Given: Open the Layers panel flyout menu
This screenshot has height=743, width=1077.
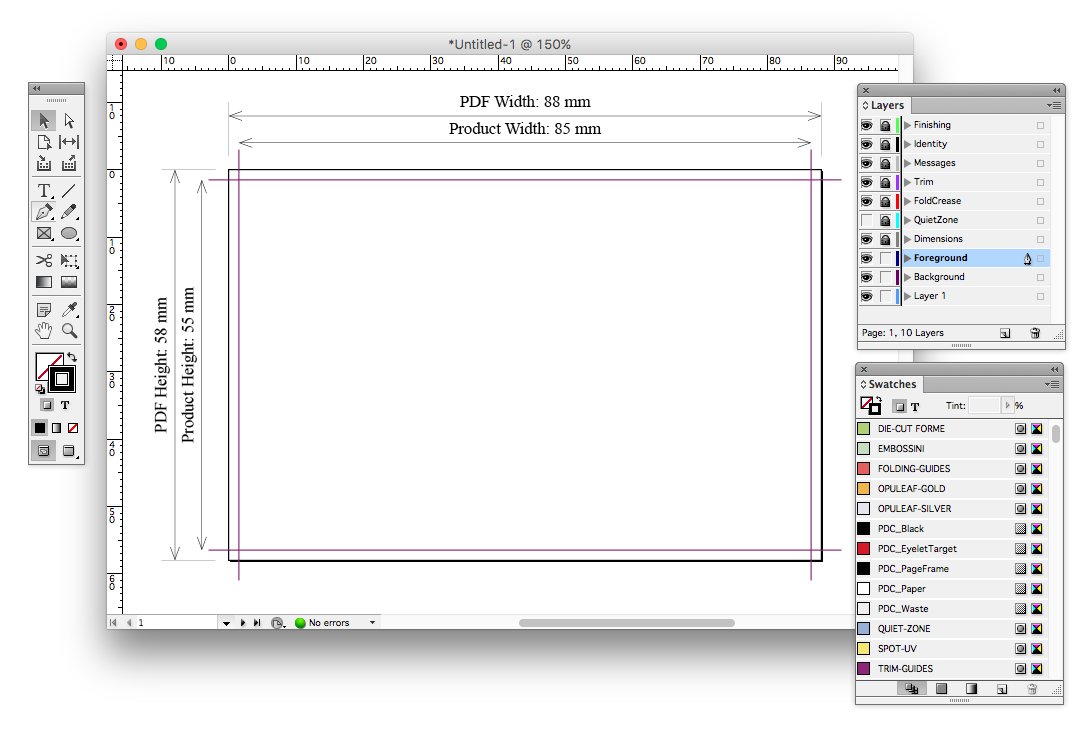Looking at the screenshot, I should coord(1053,105).
